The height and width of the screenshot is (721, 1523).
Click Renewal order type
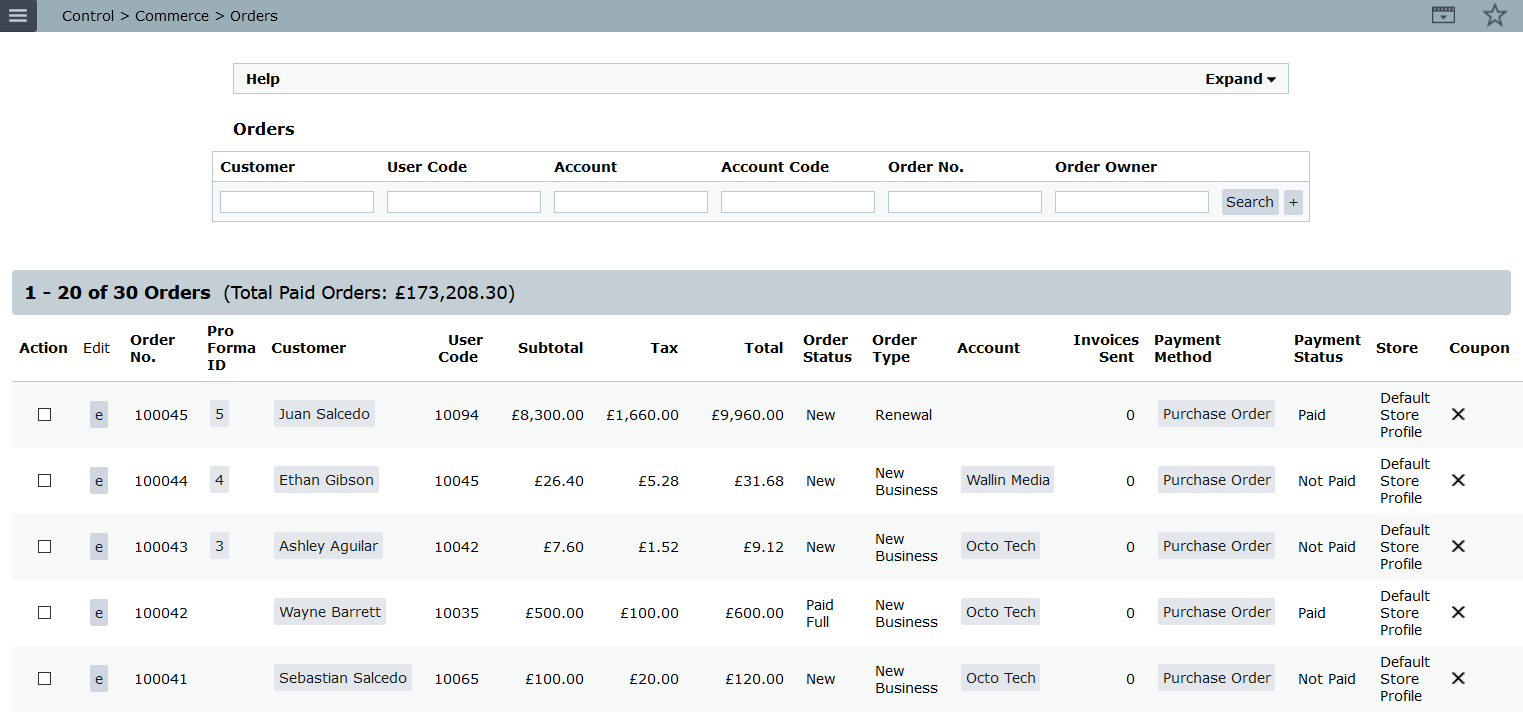[903, 415]
